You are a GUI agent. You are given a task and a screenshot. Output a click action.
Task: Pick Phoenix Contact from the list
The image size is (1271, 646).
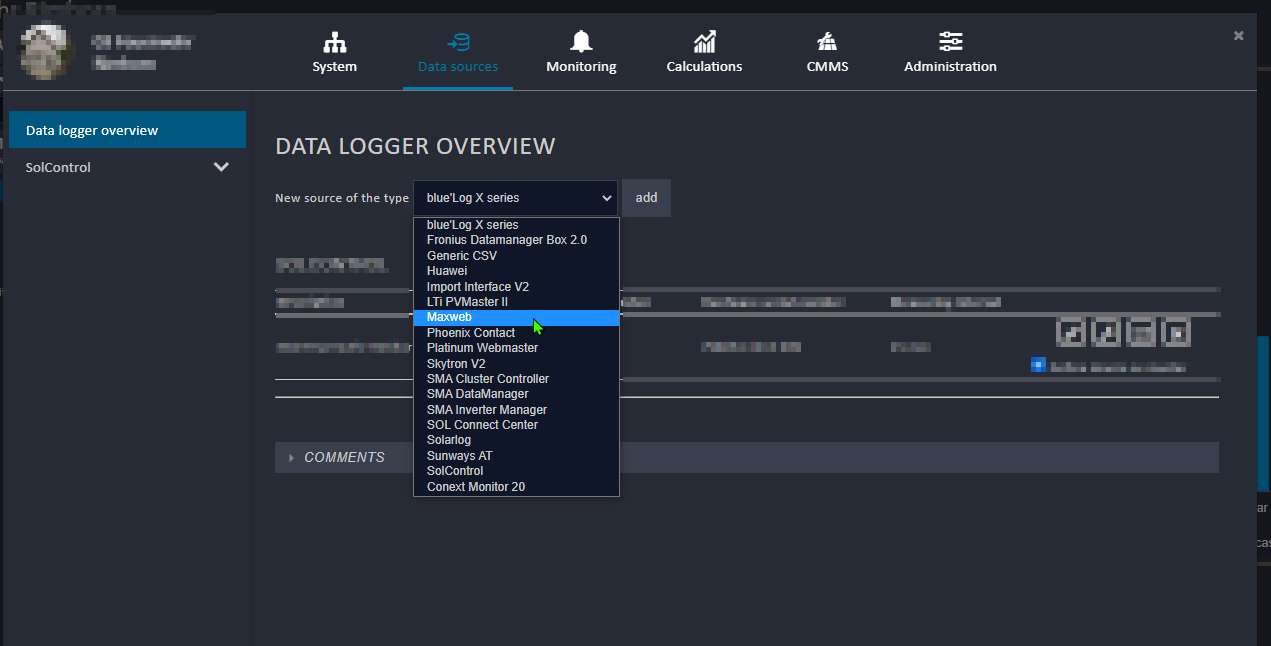coord(516,333)
